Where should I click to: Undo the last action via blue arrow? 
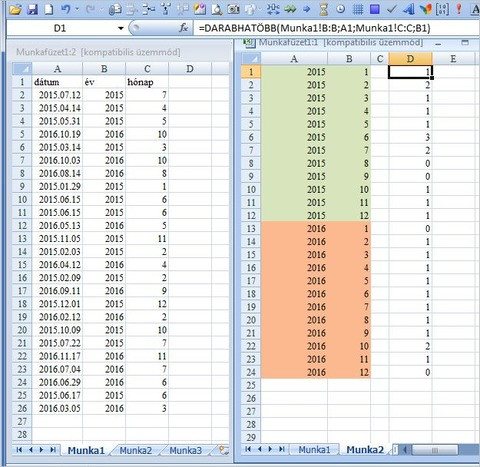point(66,9)
